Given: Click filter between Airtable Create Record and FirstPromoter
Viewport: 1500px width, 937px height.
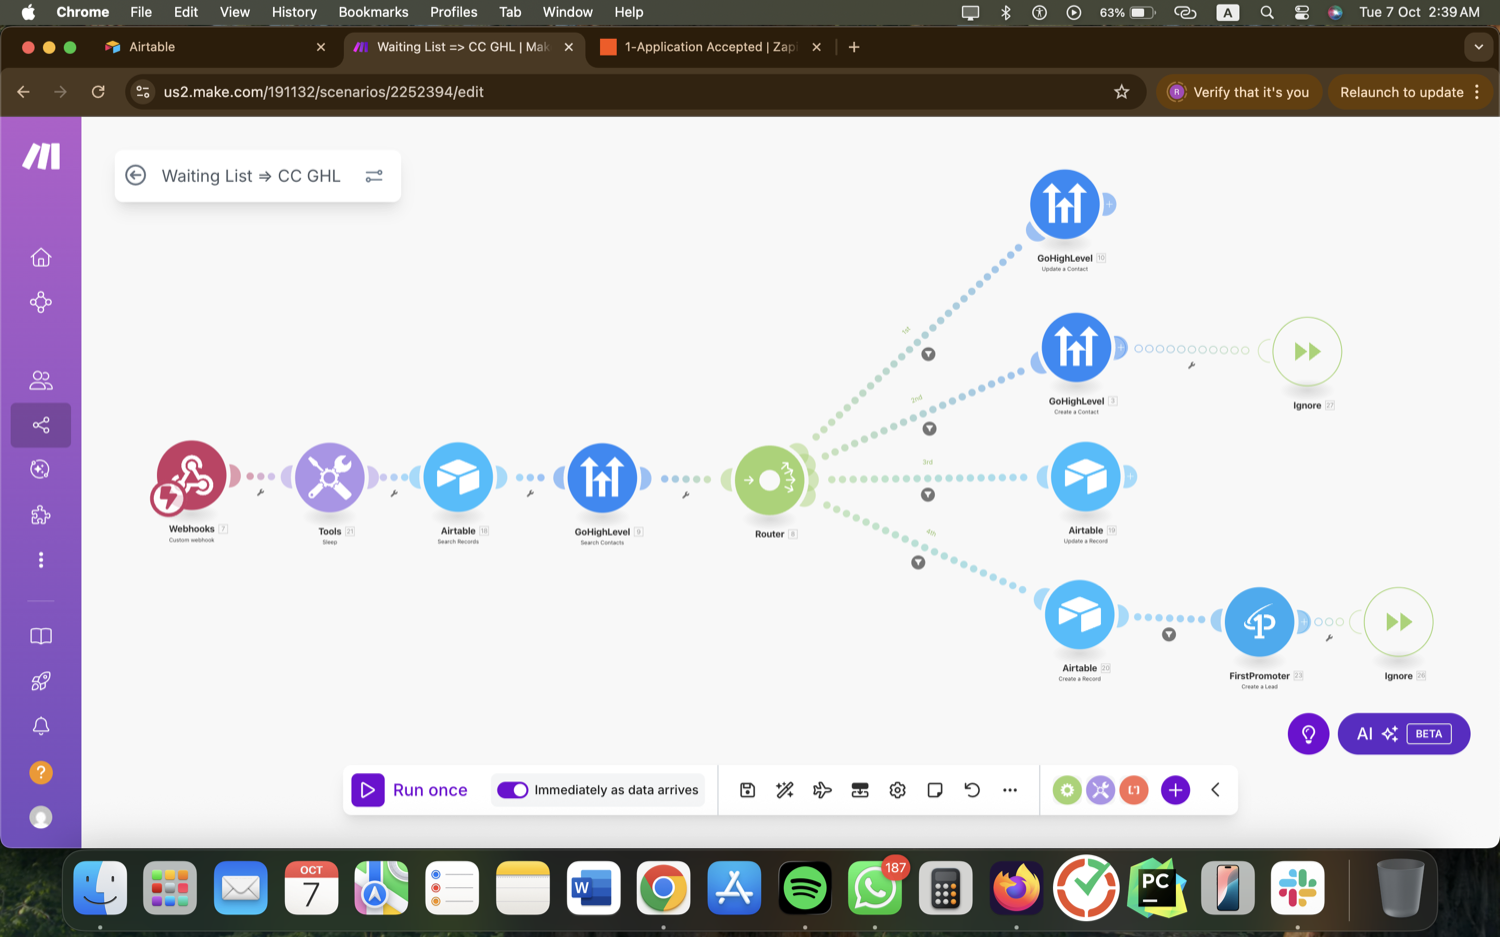Looking at the screenshot, I should point(1168,635).
